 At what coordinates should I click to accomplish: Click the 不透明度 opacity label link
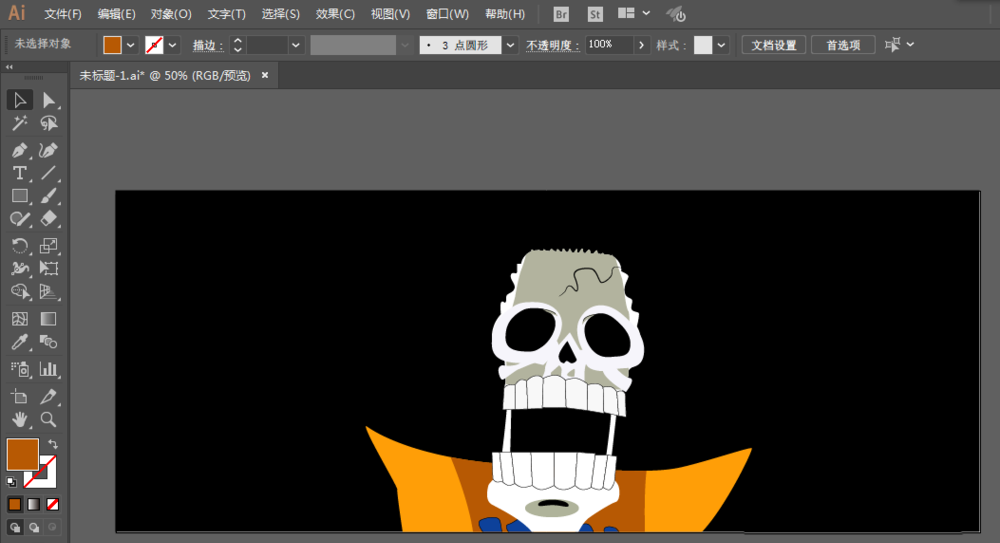552,45
